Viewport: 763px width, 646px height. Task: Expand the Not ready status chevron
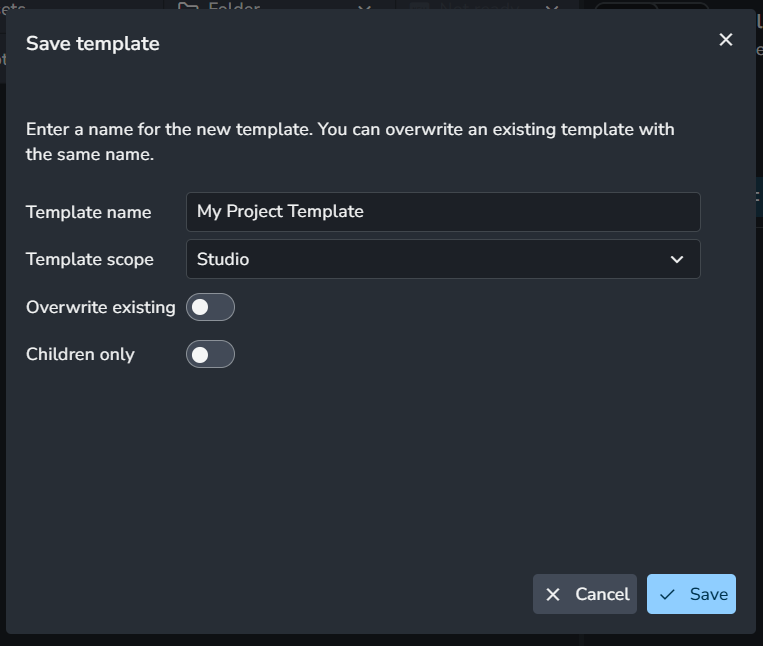552,7
